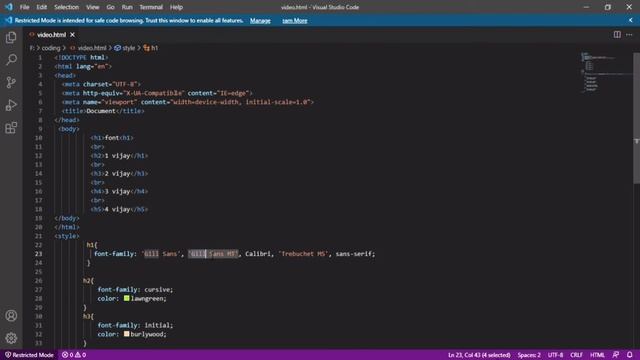Open the Accounts menu icon
640x360 pixels.
11,316
